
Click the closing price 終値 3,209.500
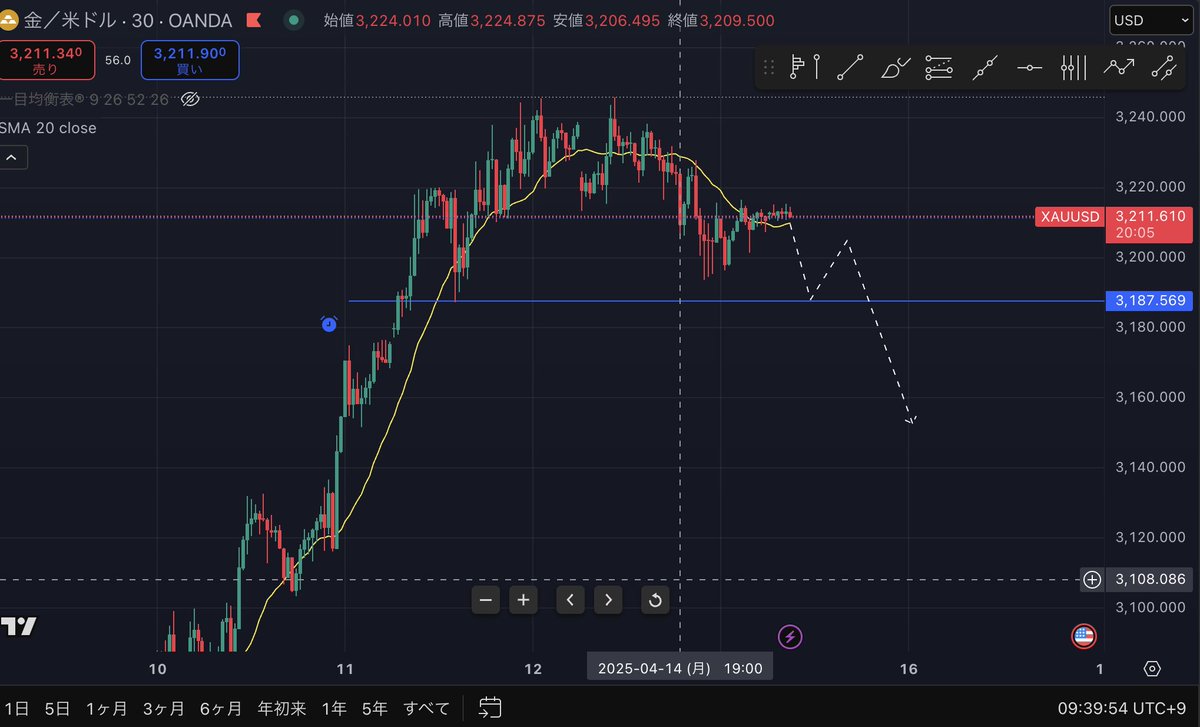[x=720, y=21]
